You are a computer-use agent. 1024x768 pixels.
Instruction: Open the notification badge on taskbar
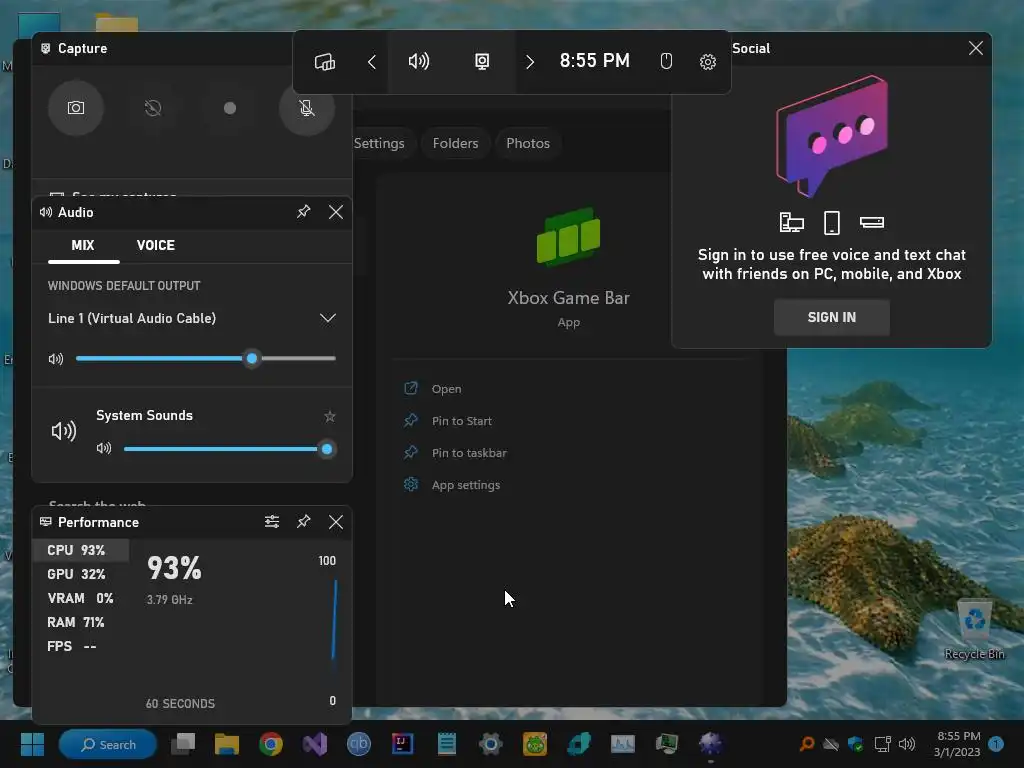click(996, 744)
